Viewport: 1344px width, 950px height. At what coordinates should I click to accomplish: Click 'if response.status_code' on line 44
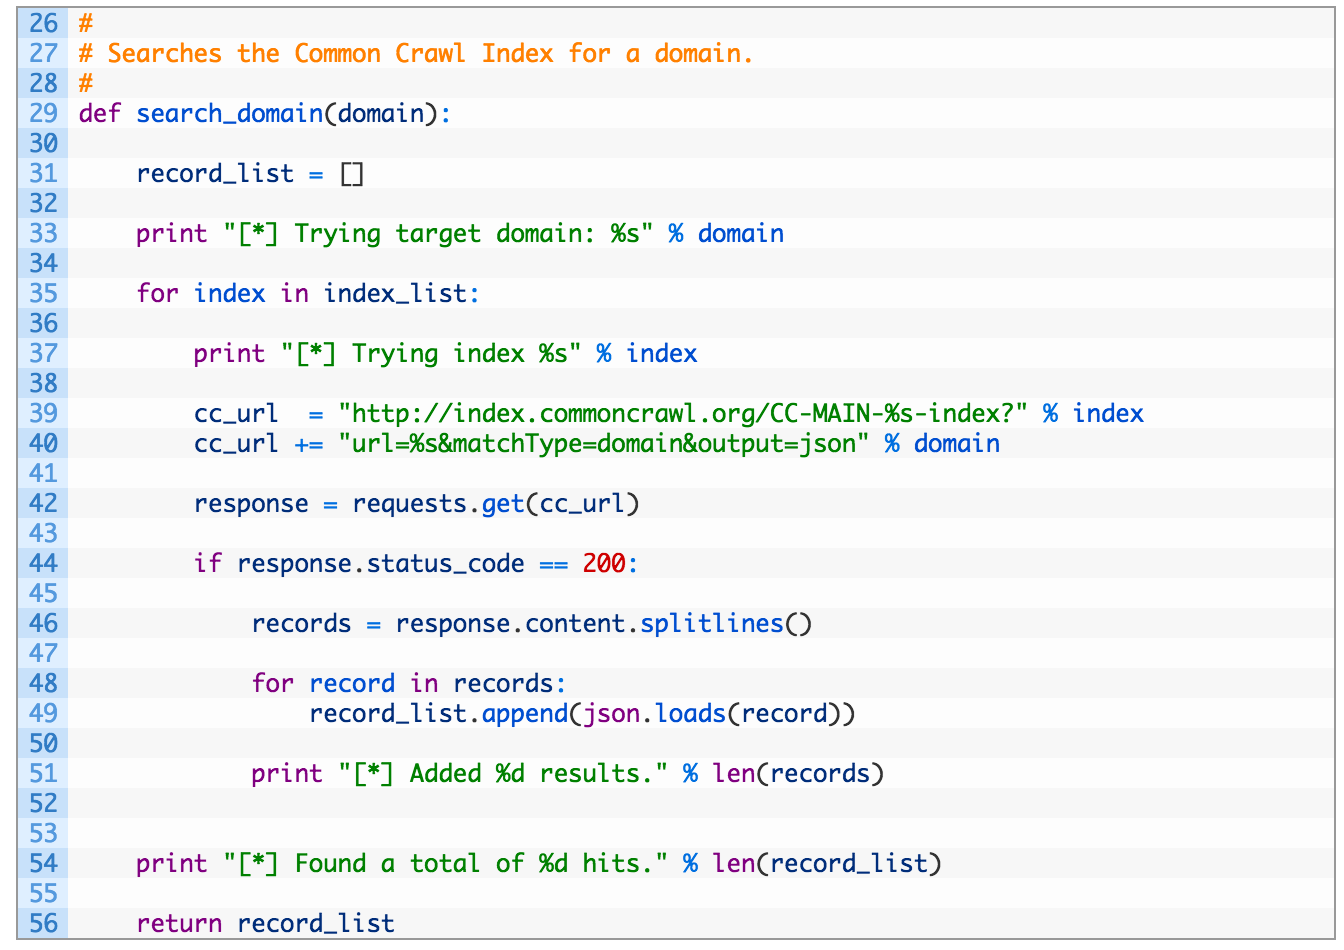click(359, 563)
